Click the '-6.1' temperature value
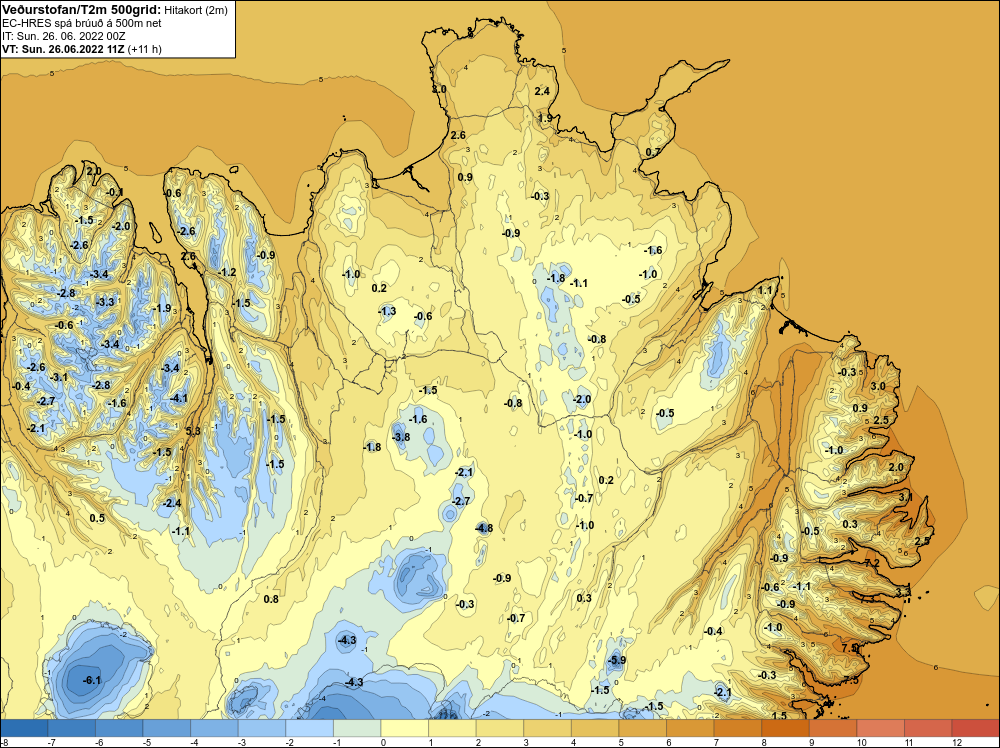Image resolution: width=1000 pixels, height=748 pixels. [92, 680]
